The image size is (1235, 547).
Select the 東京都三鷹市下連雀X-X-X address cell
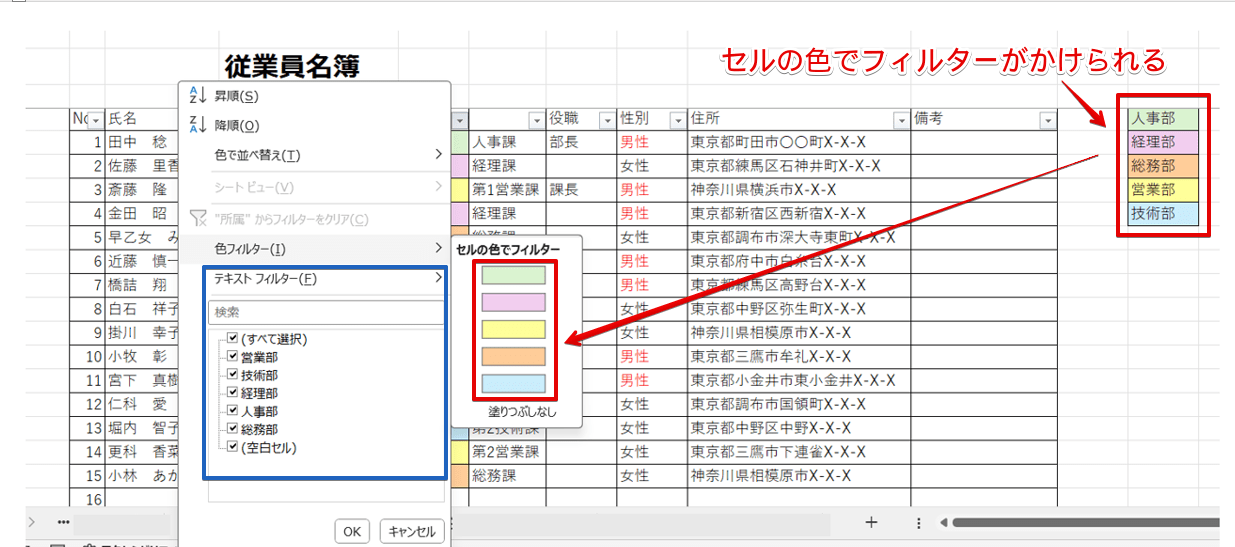[799, 452]
